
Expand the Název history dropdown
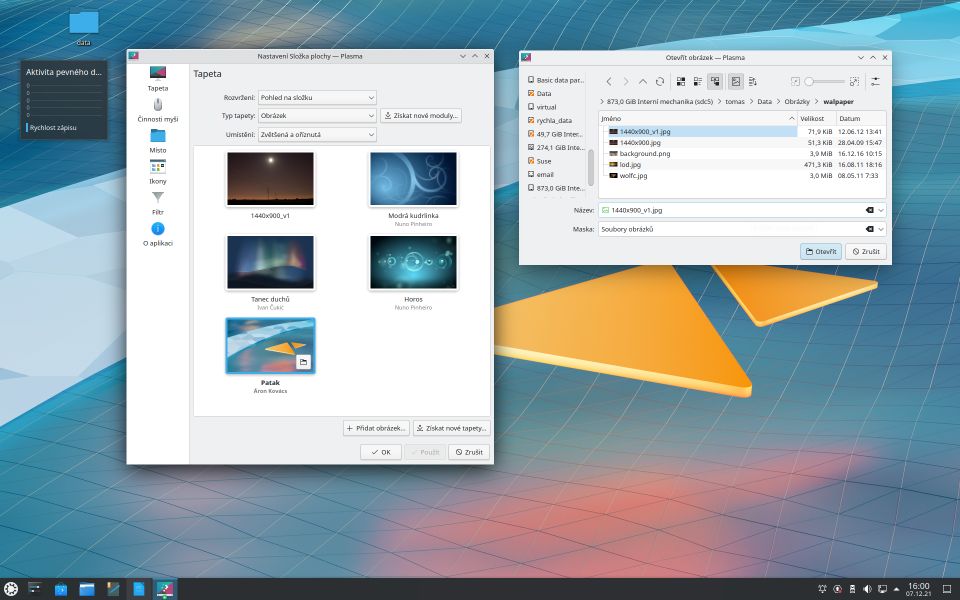tap(881, 210)
